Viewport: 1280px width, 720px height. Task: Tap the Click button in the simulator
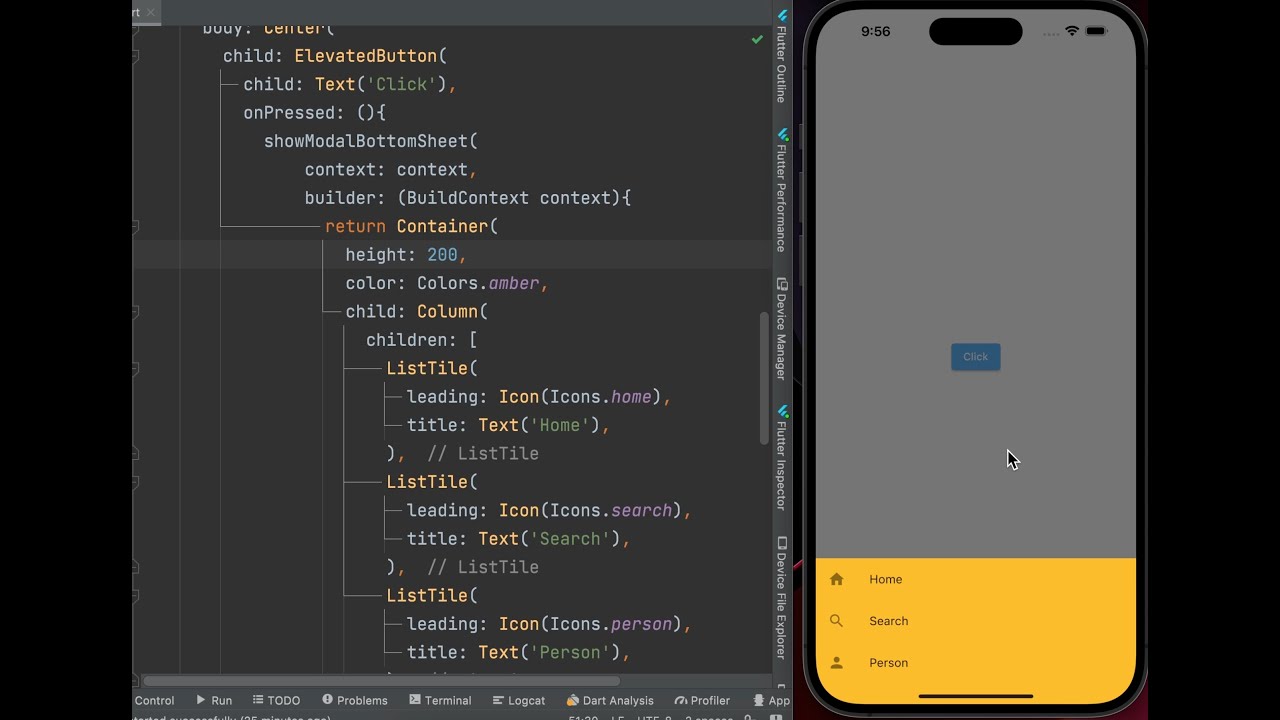[x=975, y=357]
